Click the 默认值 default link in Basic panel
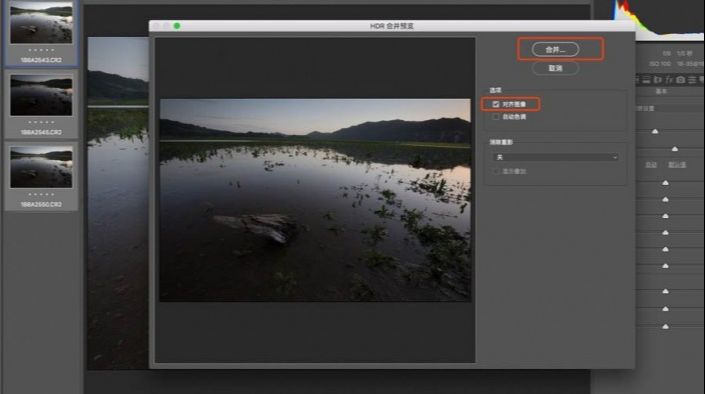 677,165
